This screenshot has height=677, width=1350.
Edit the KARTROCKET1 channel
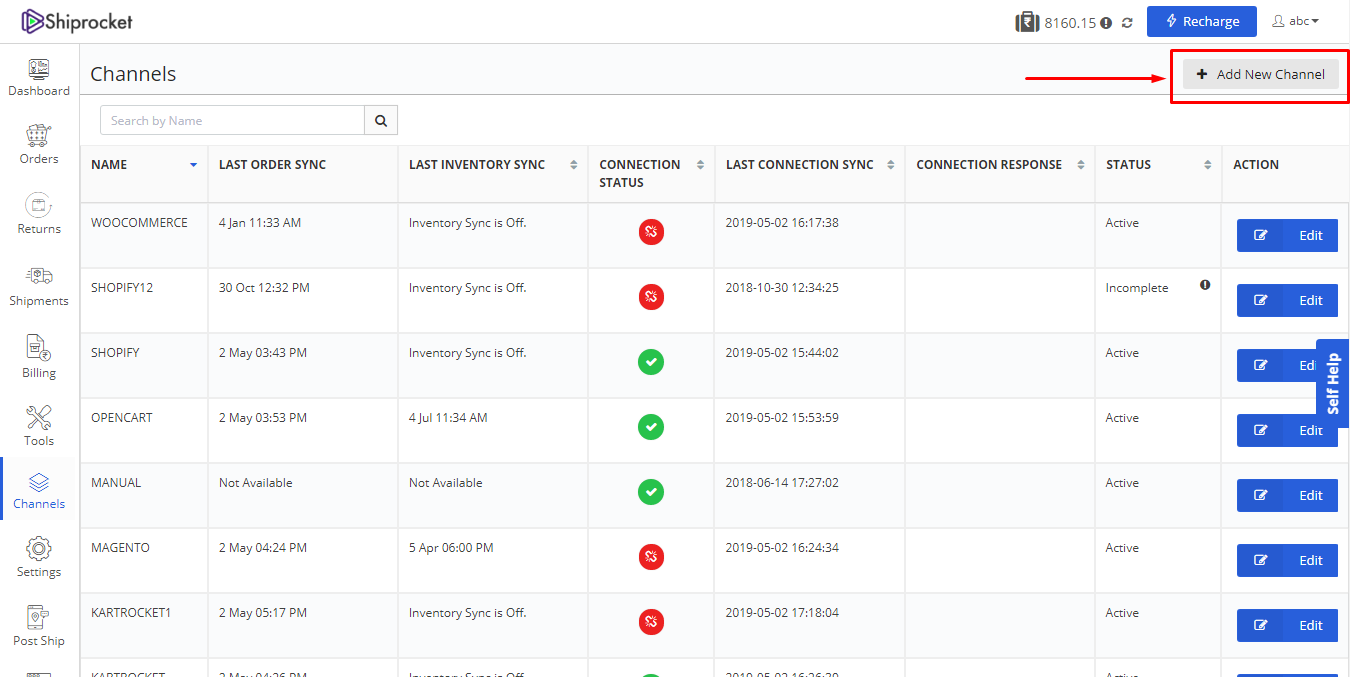tap(1287, 626)
